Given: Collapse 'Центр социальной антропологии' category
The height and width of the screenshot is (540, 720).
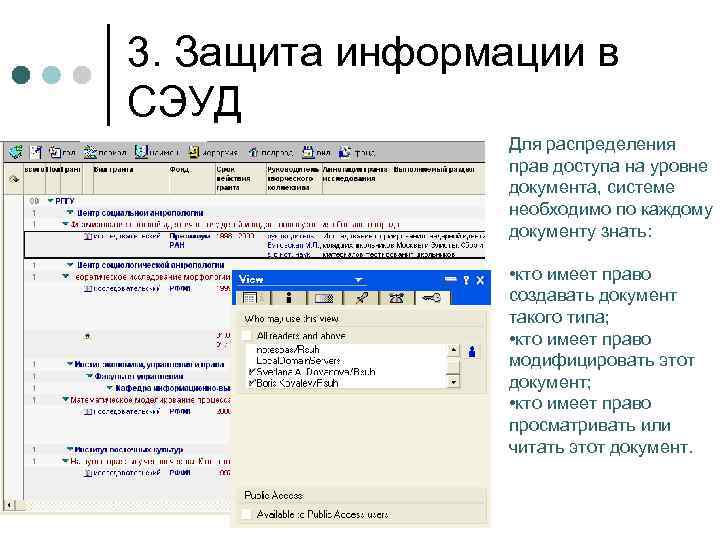Looking at the screenshot, I should [x=70, y=212].
